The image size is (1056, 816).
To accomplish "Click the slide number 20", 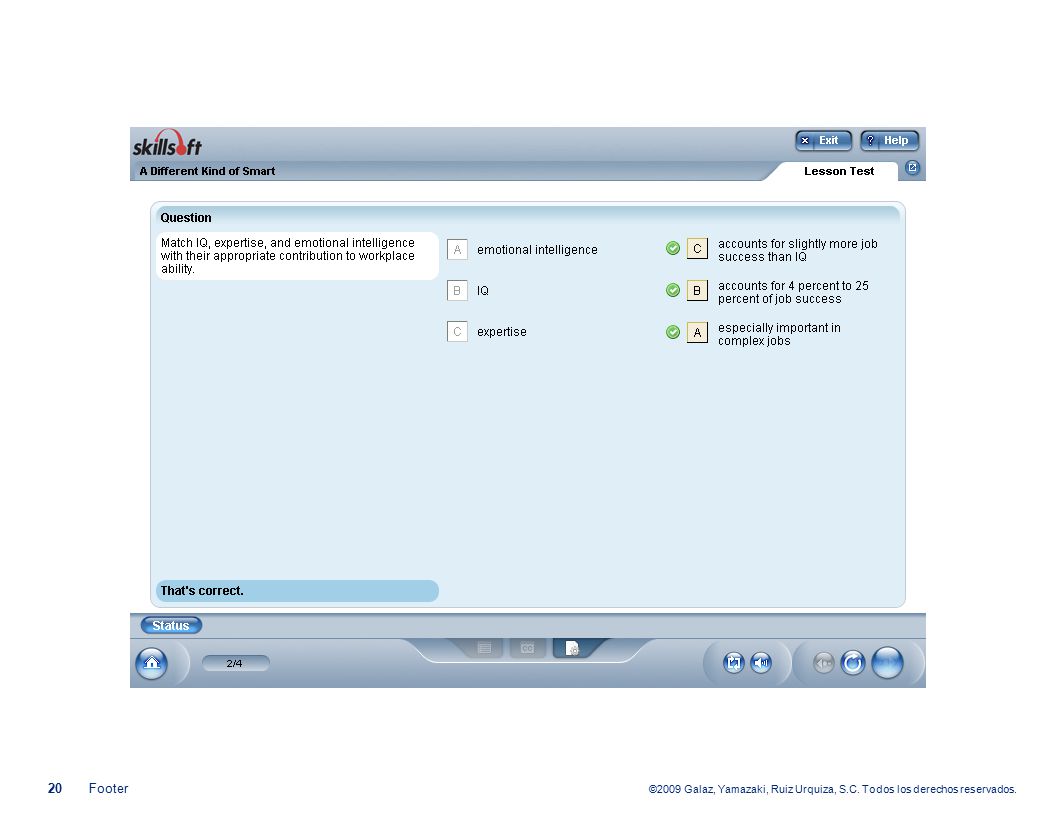I will tap(55, 788).
